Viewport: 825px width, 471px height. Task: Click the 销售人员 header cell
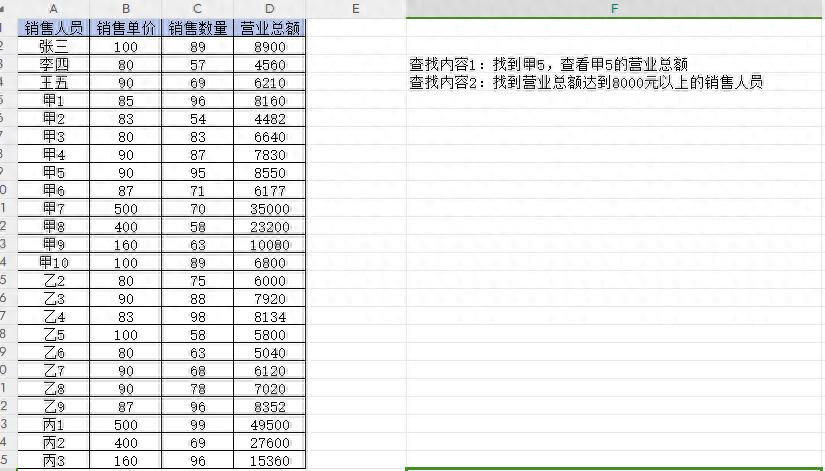54,28
